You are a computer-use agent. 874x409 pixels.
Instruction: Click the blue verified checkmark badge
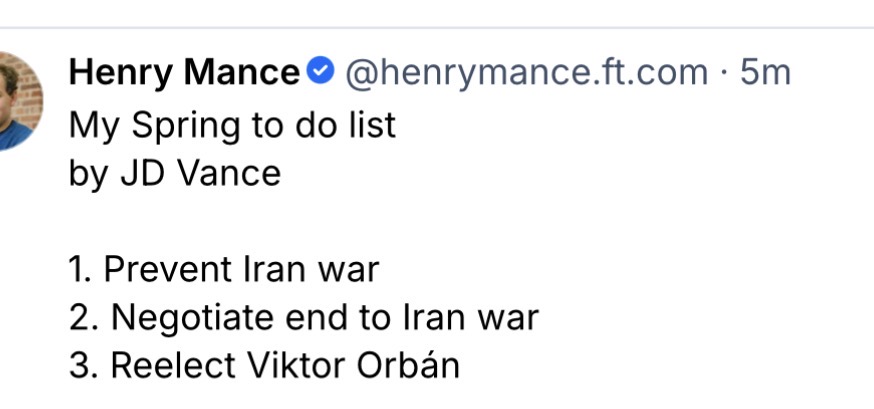319,73
